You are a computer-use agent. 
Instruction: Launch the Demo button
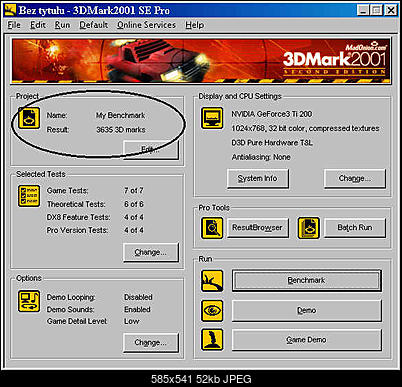click(x=307, y=310)
